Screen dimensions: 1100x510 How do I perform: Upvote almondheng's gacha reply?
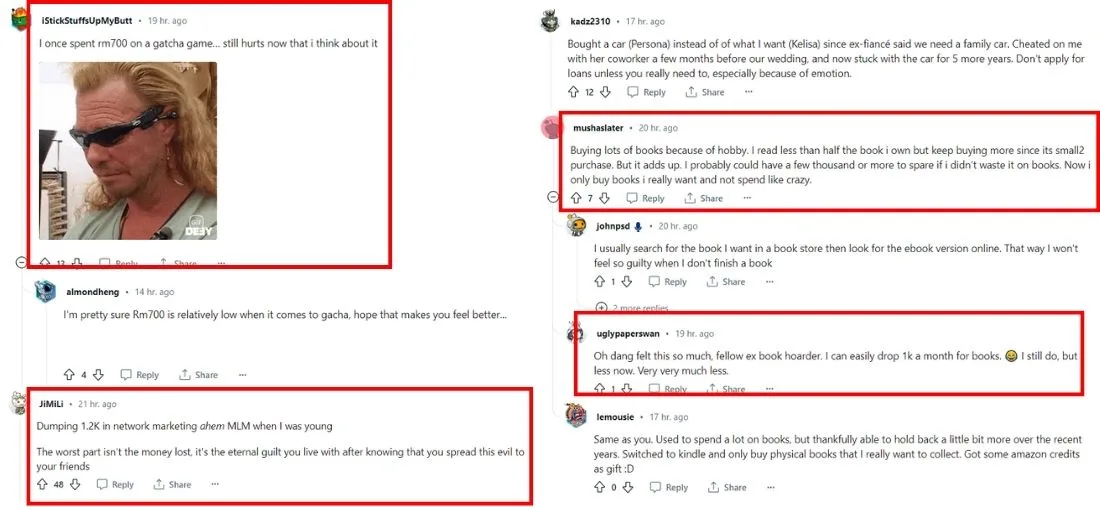pyautogui.click(x=69, y=375)
